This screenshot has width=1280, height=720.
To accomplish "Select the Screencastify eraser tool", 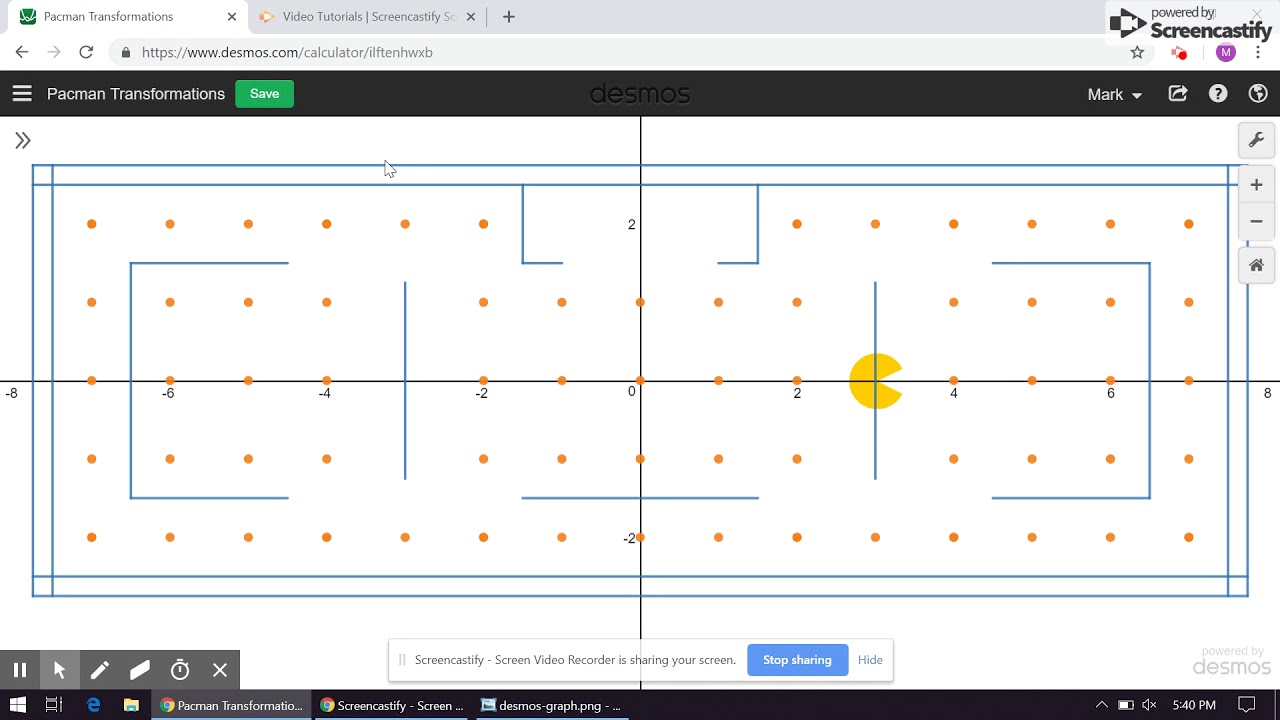I will coord(140,670).
